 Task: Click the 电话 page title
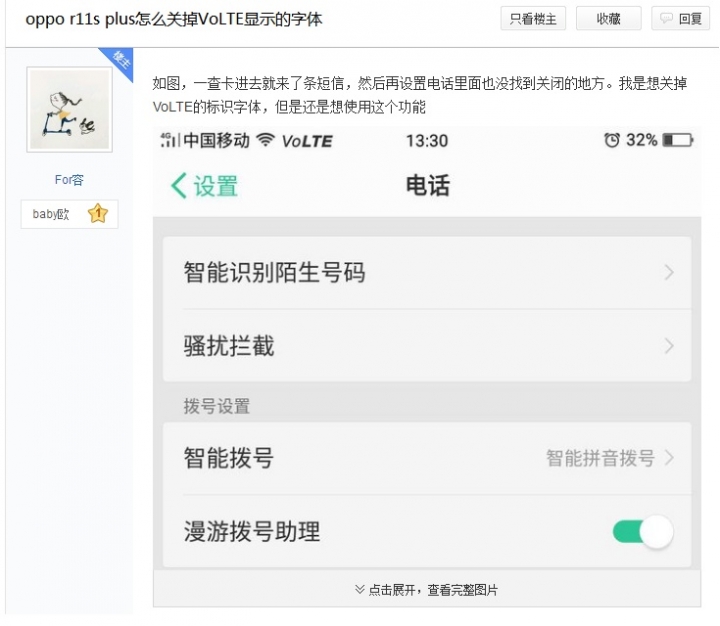[428, 186]
